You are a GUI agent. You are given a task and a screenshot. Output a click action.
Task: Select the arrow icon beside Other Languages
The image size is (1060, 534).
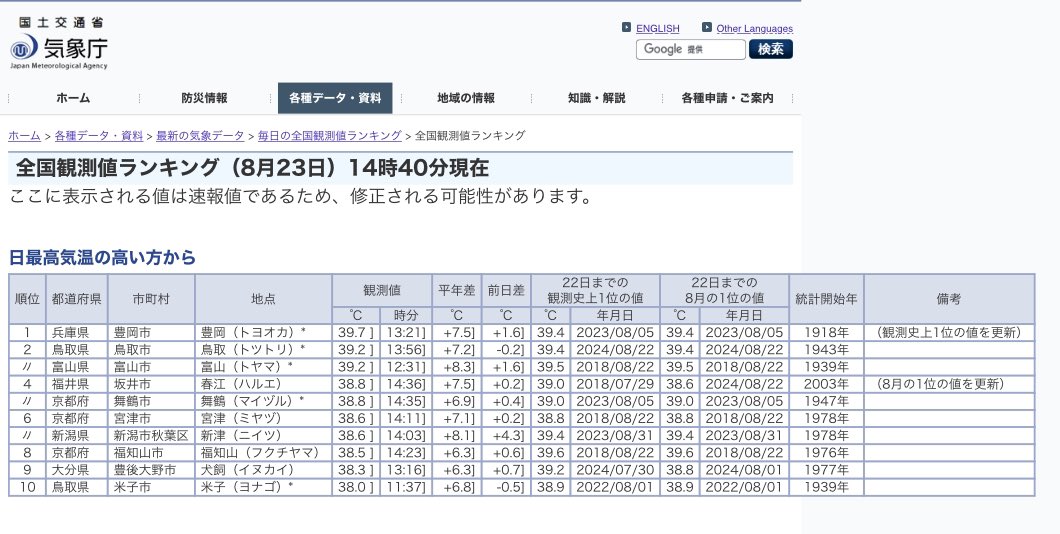coord(706,27)
